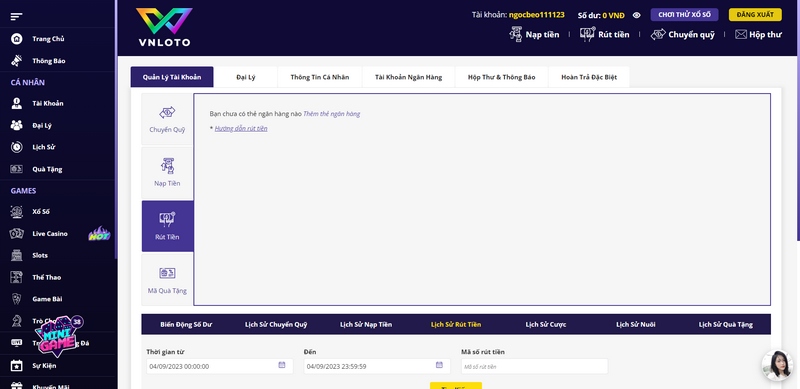Open start date calendar picker
The image size is (800, 389).
pos(282,365)
